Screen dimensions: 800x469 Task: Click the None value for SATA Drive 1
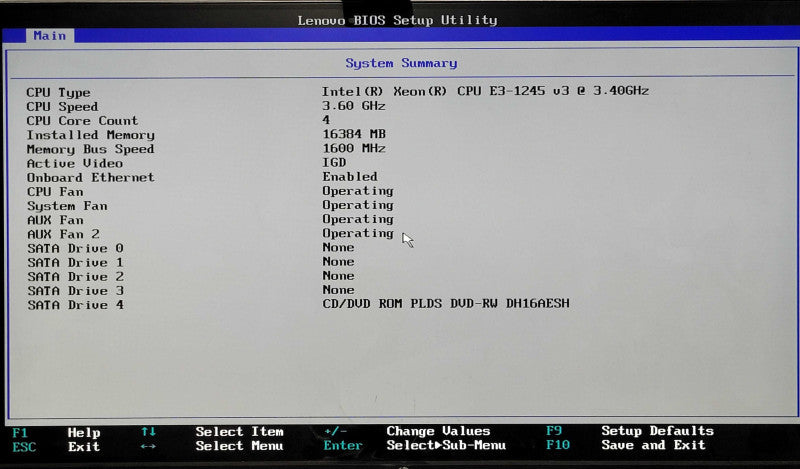pyautogui.click(x=338, y=262)
